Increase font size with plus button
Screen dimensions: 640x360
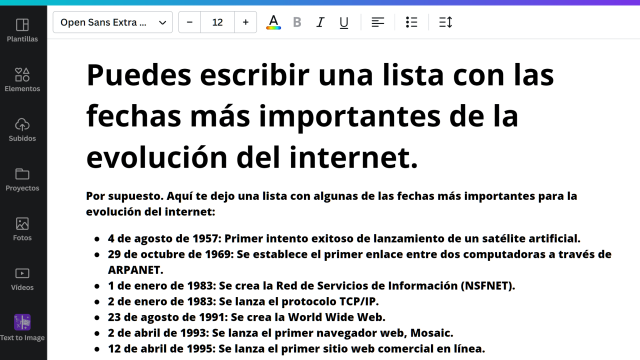tap(245, 22)
